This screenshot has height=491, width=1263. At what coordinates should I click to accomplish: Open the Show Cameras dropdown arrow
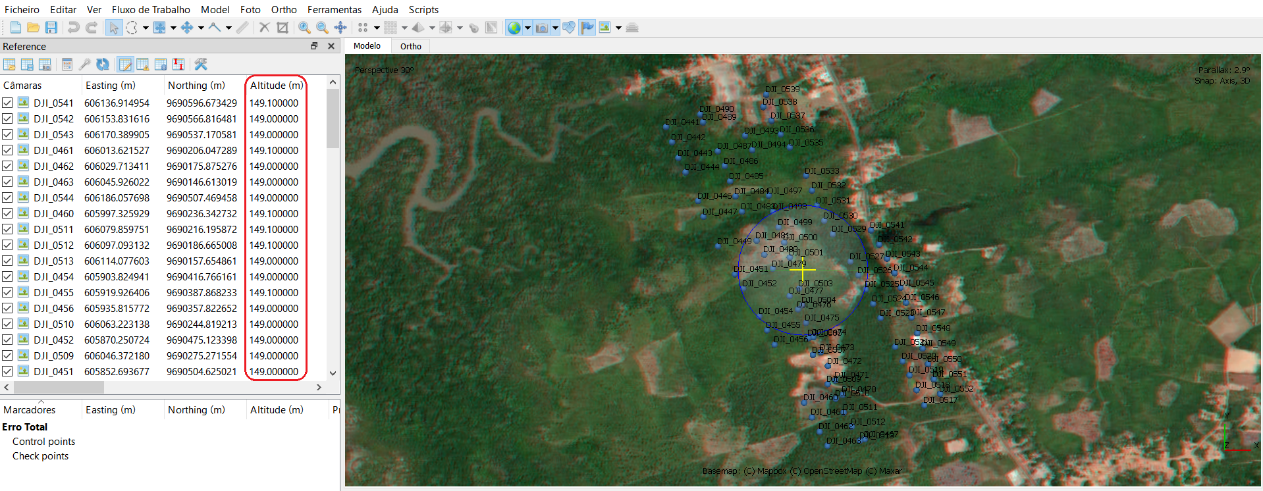[x=555, y=27]
